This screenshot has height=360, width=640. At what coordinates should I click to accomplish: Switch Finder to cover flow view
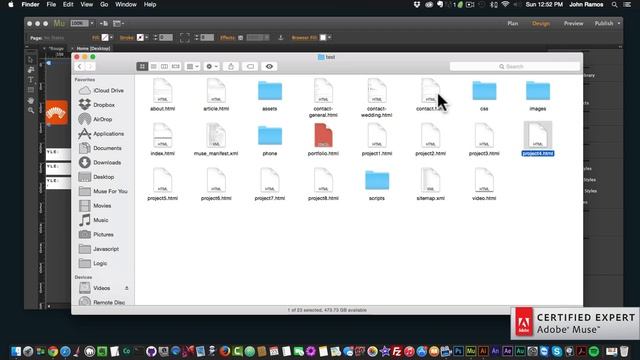pos(176,67)
